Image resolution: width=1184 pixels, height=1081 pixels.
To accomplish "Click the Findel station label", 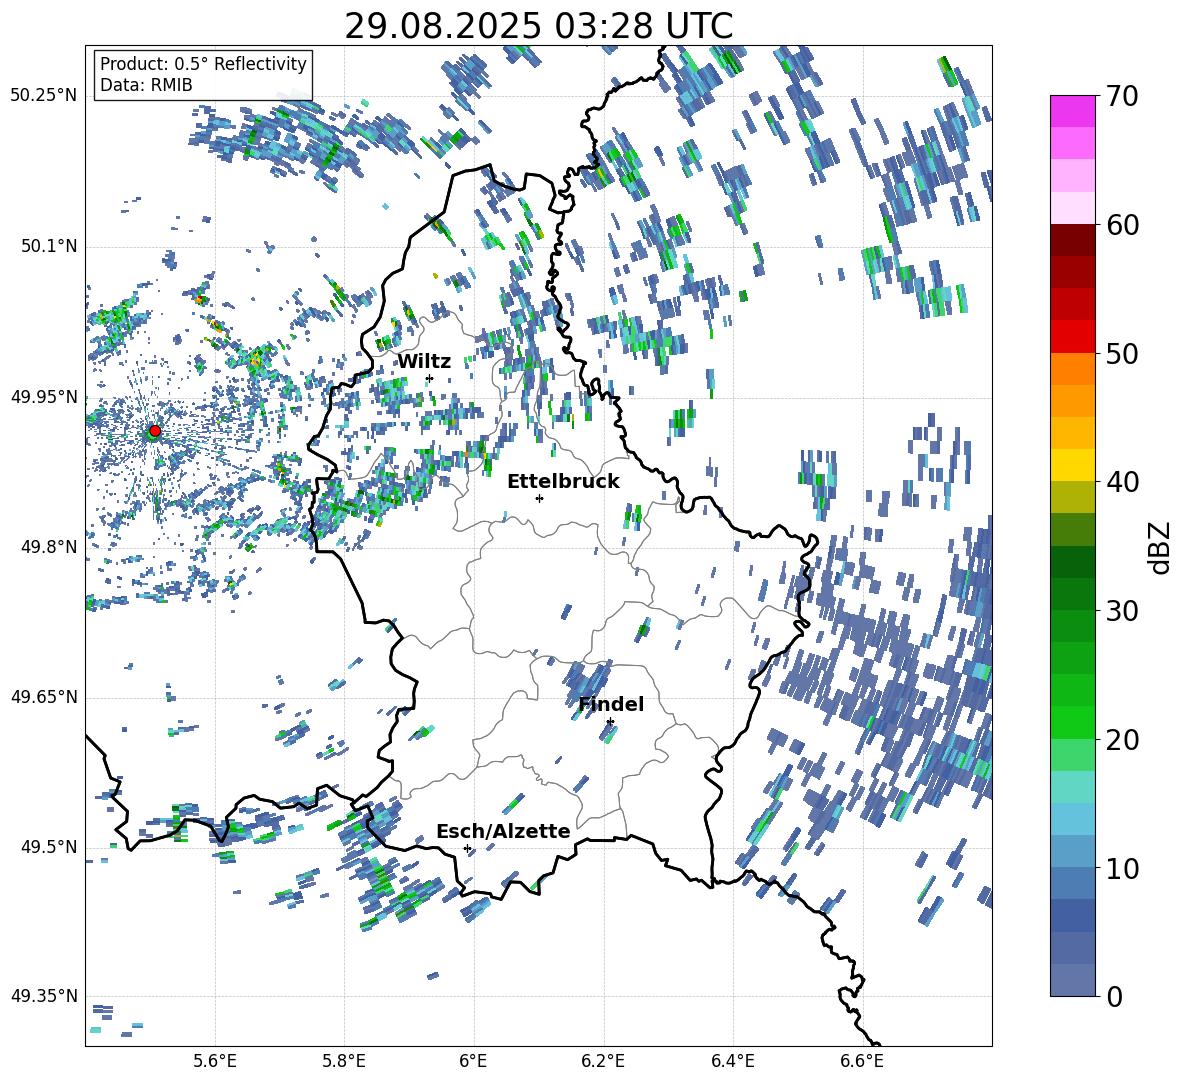I will tap(611, 704).
